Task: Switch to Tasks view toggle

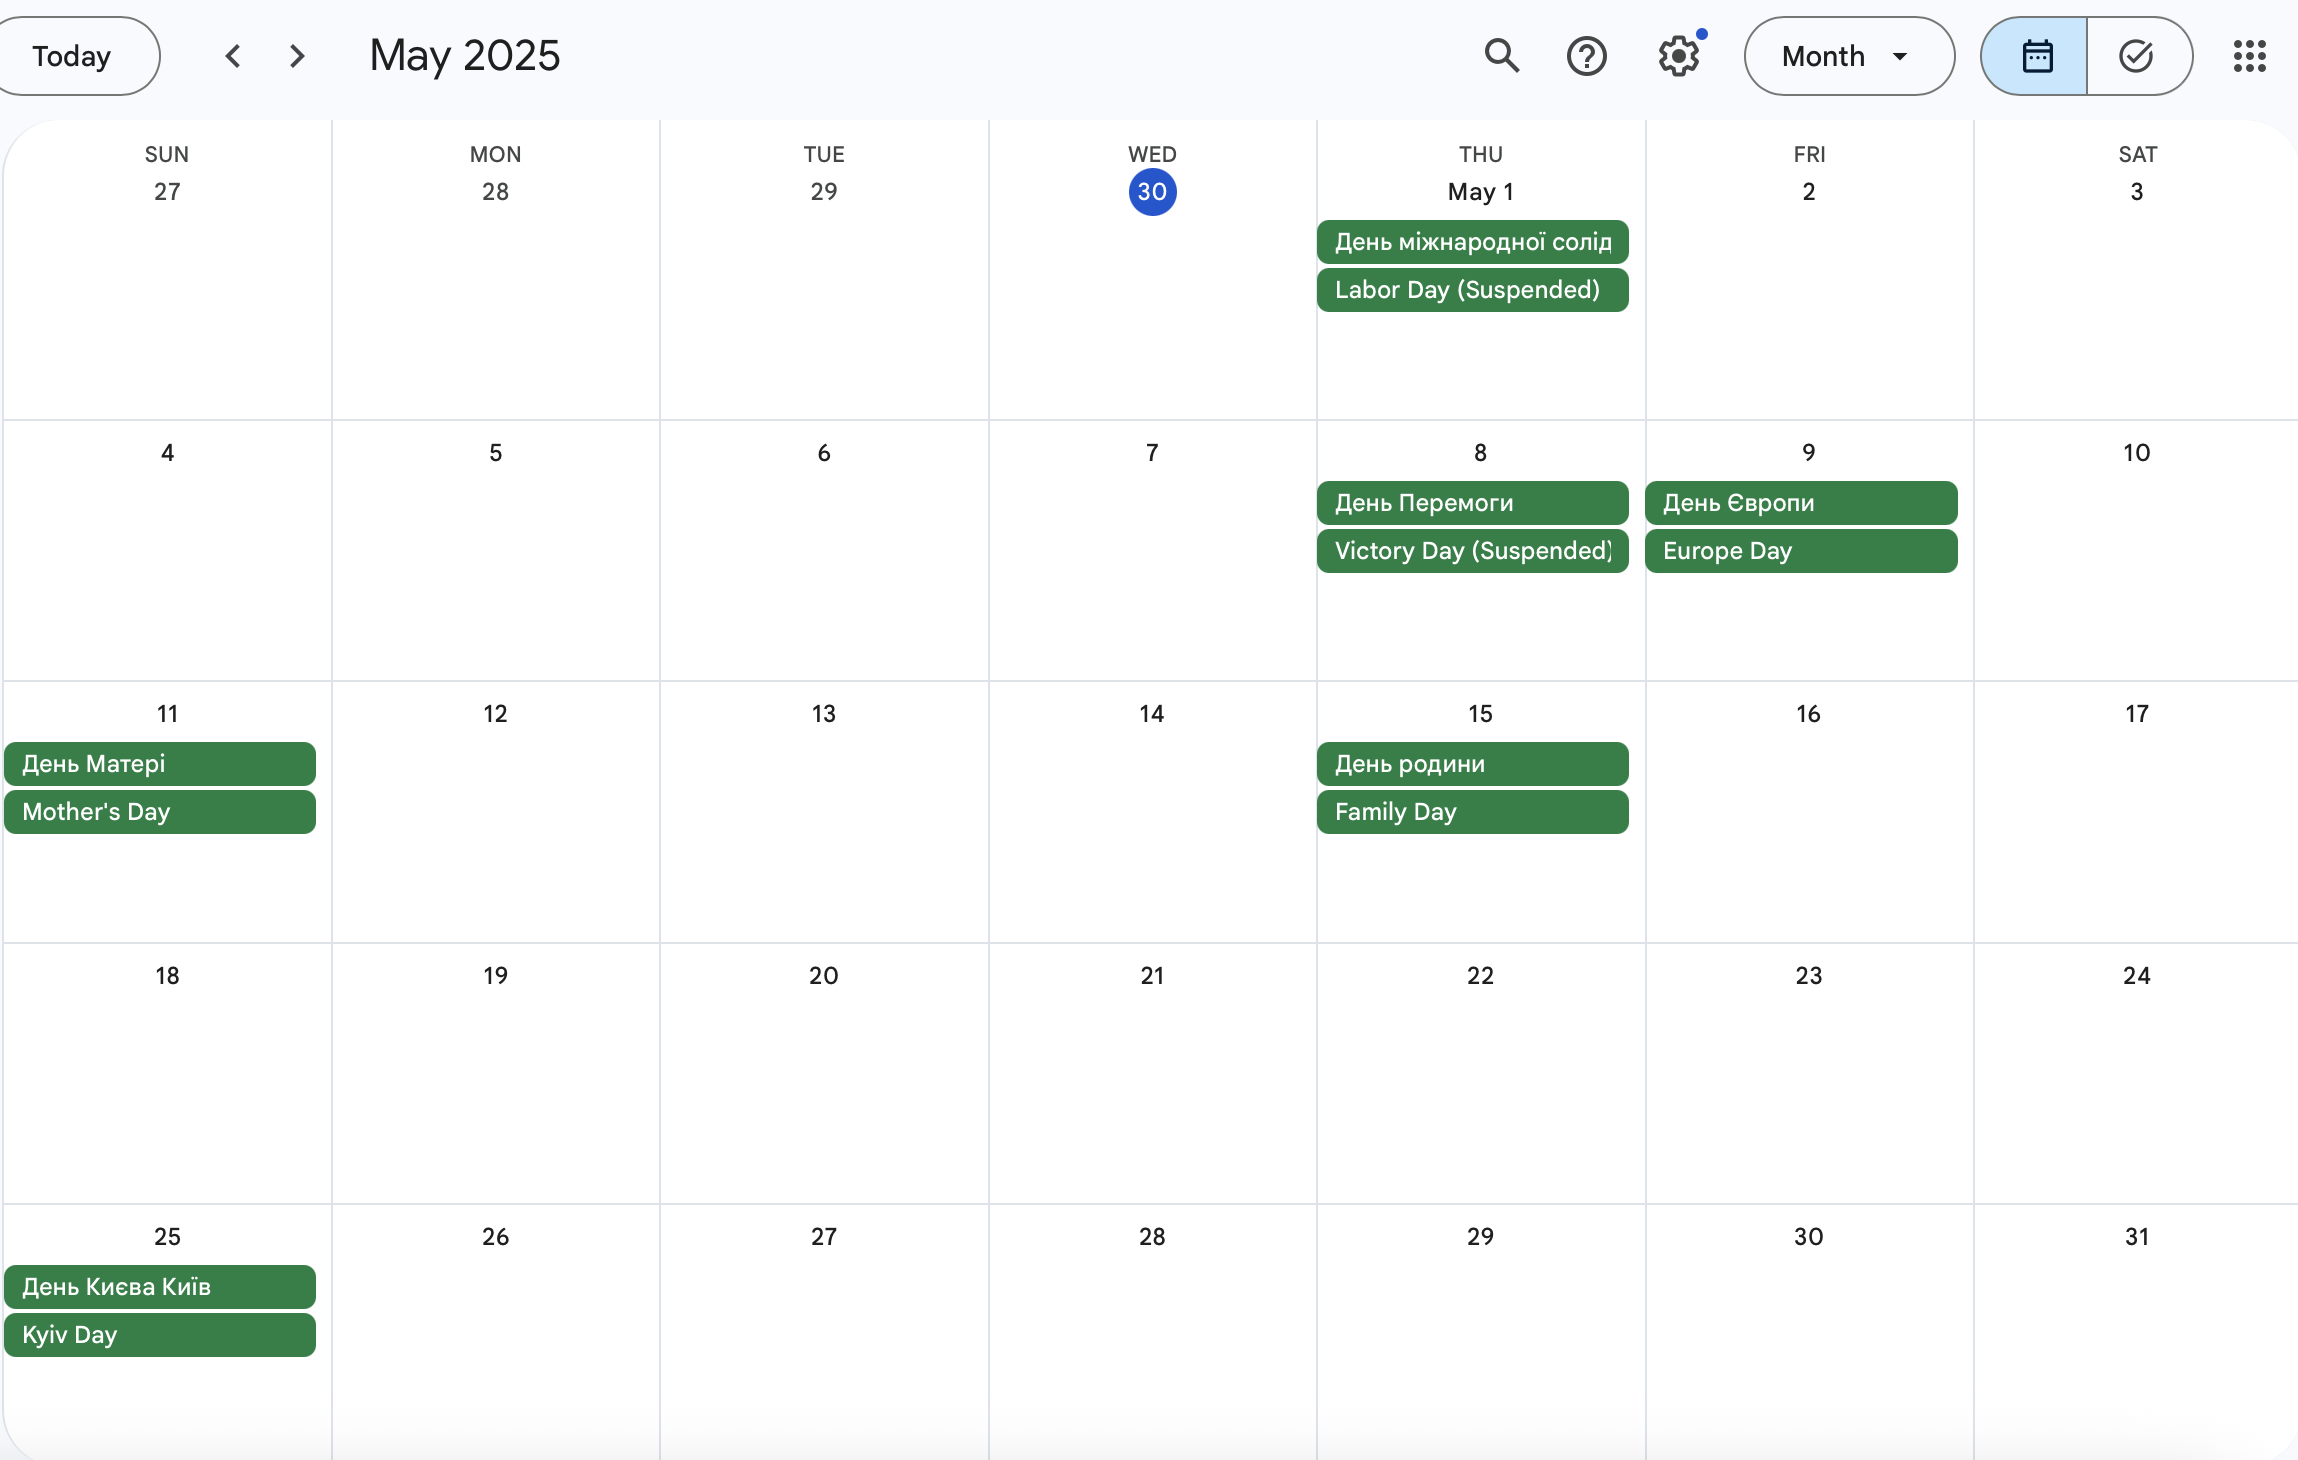Action: coord(2137,56)
